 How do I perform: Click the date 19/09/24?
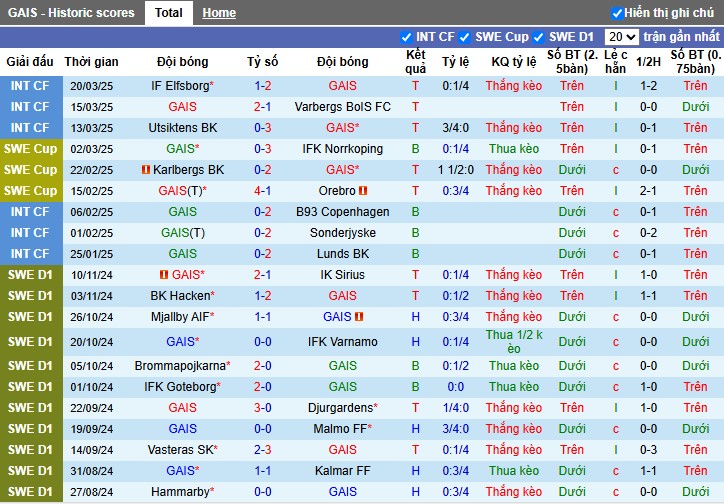pyautogui.click(x=91, y=429)
